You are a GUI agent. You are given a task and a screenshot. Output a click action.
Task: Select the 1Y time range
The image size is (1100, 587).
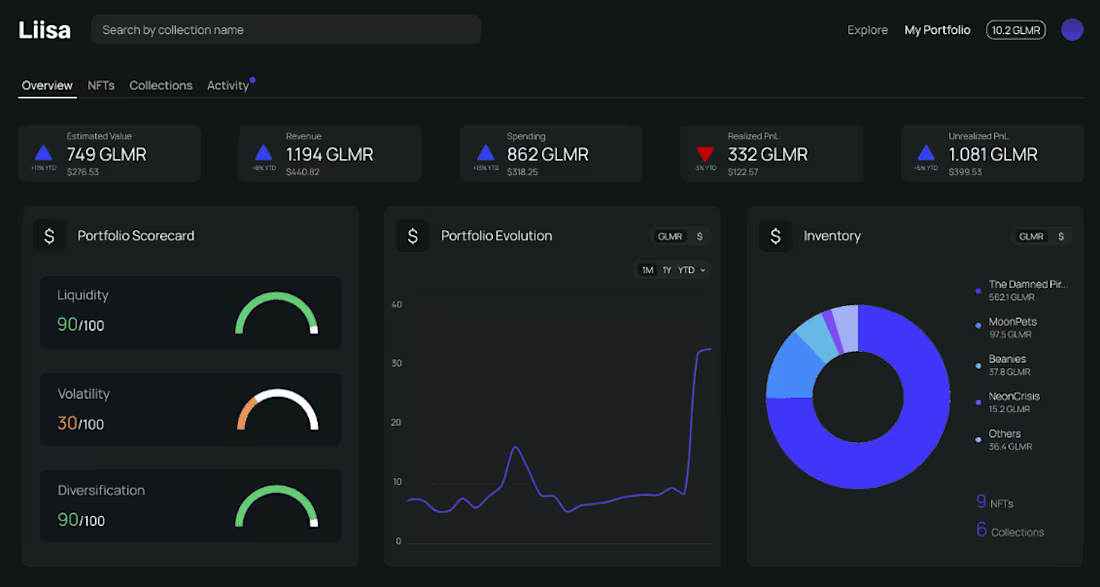[x=666, y=270]
